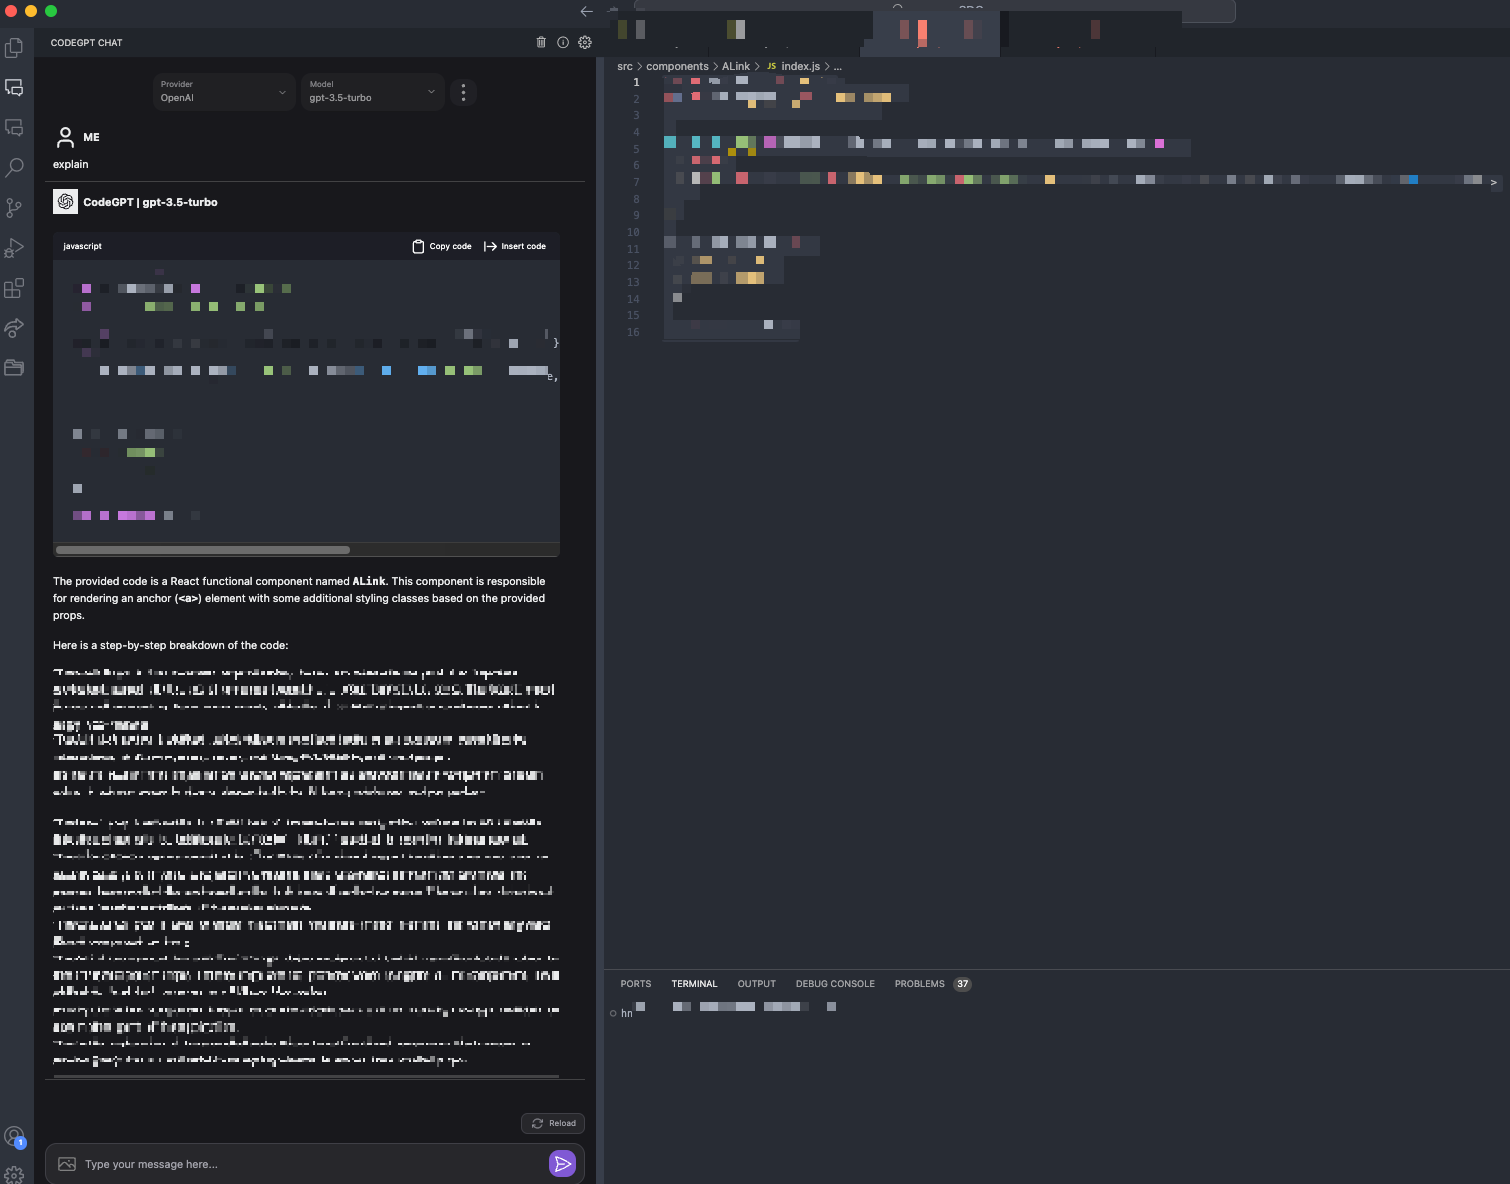Screen dimensions: 1510x1184
Task: Click the Insert code button
Action: click(515, 246)
